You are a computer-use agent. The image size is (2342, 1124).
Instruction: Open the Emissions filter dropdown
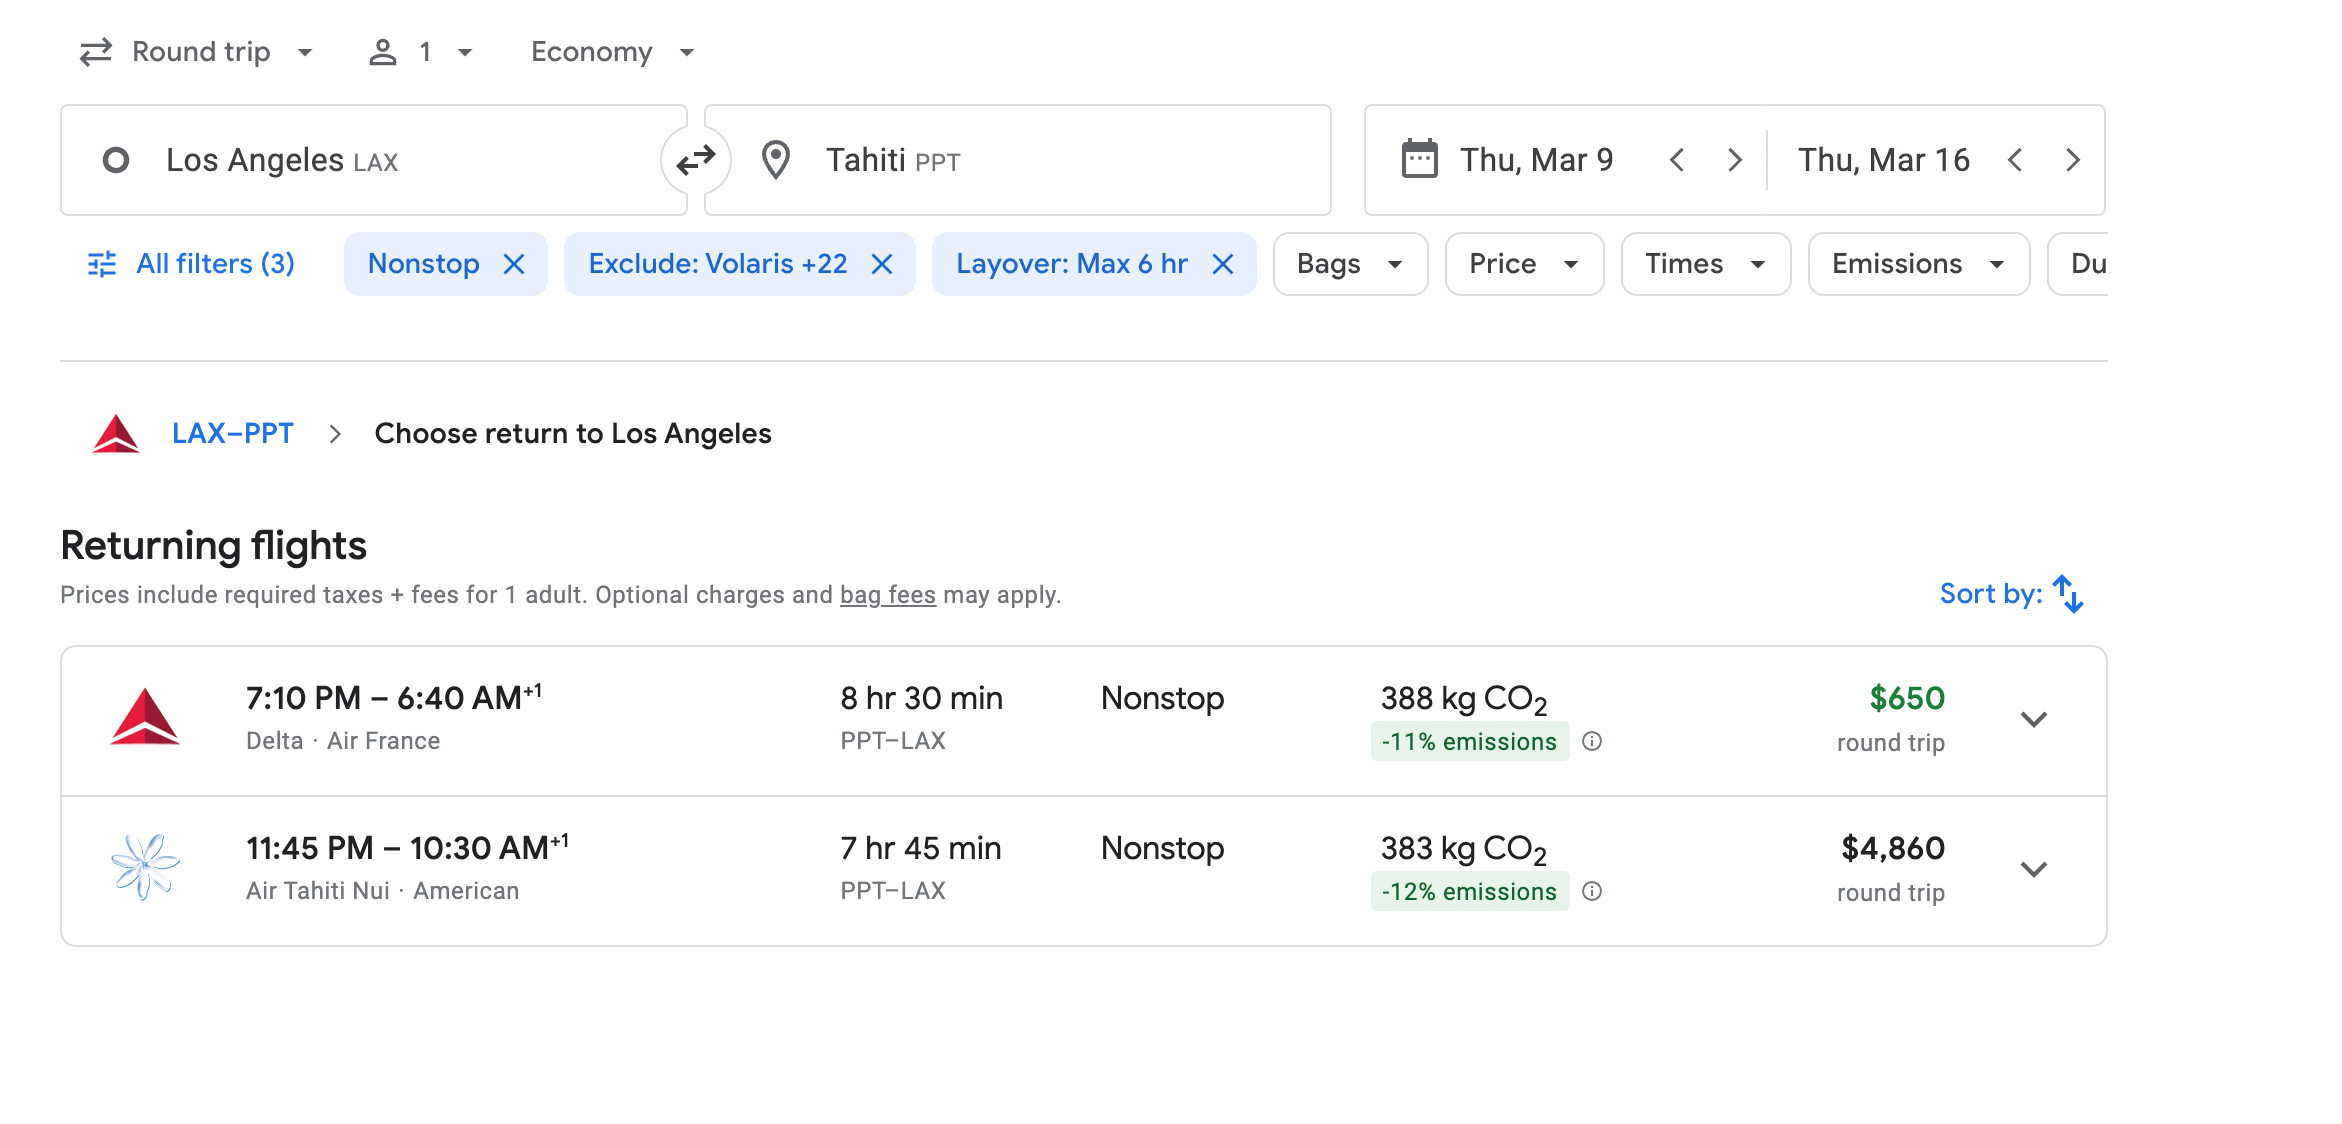(1917, 264)
